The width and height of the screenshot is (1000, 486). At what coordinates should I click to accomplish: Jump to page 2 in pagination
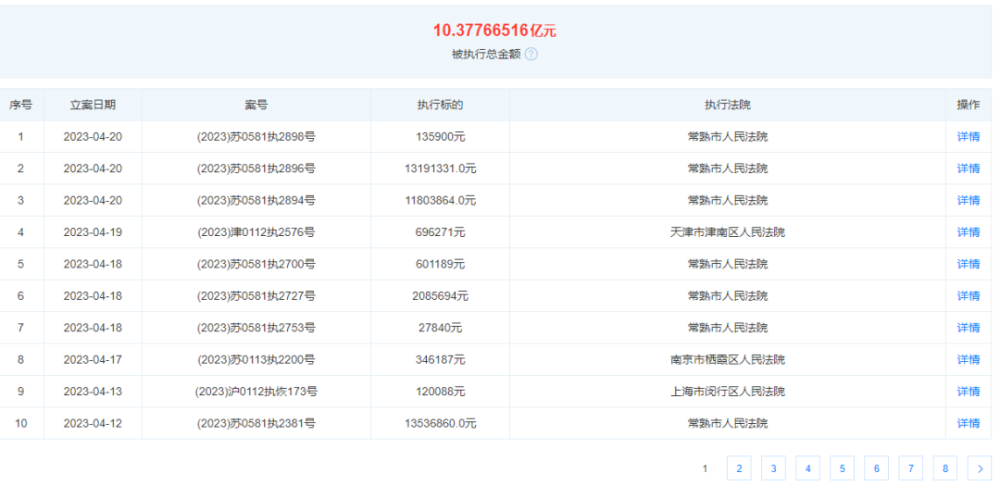pyautogui.click(x=739, y=469)
